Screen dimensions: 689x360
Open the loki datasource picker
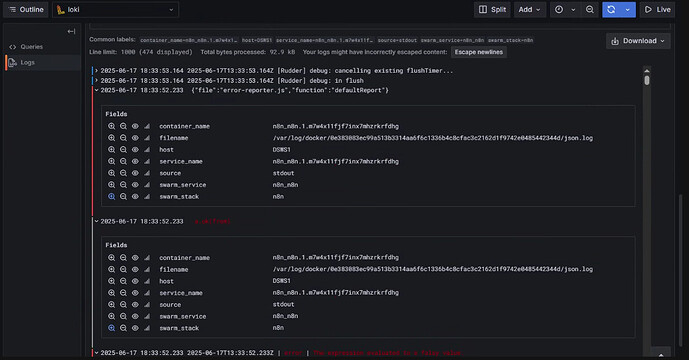point(116,10)
